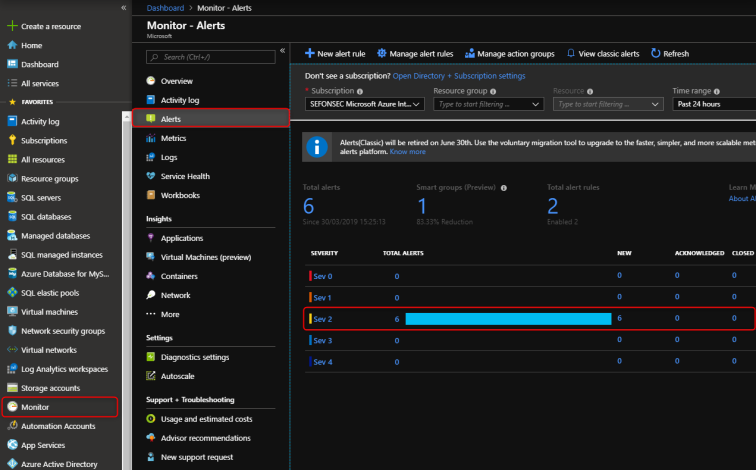The image size is (756, 470).
Task: Click the Sev 2 blue alert bar
Action: pyautogui.click(x=508, y=319)
